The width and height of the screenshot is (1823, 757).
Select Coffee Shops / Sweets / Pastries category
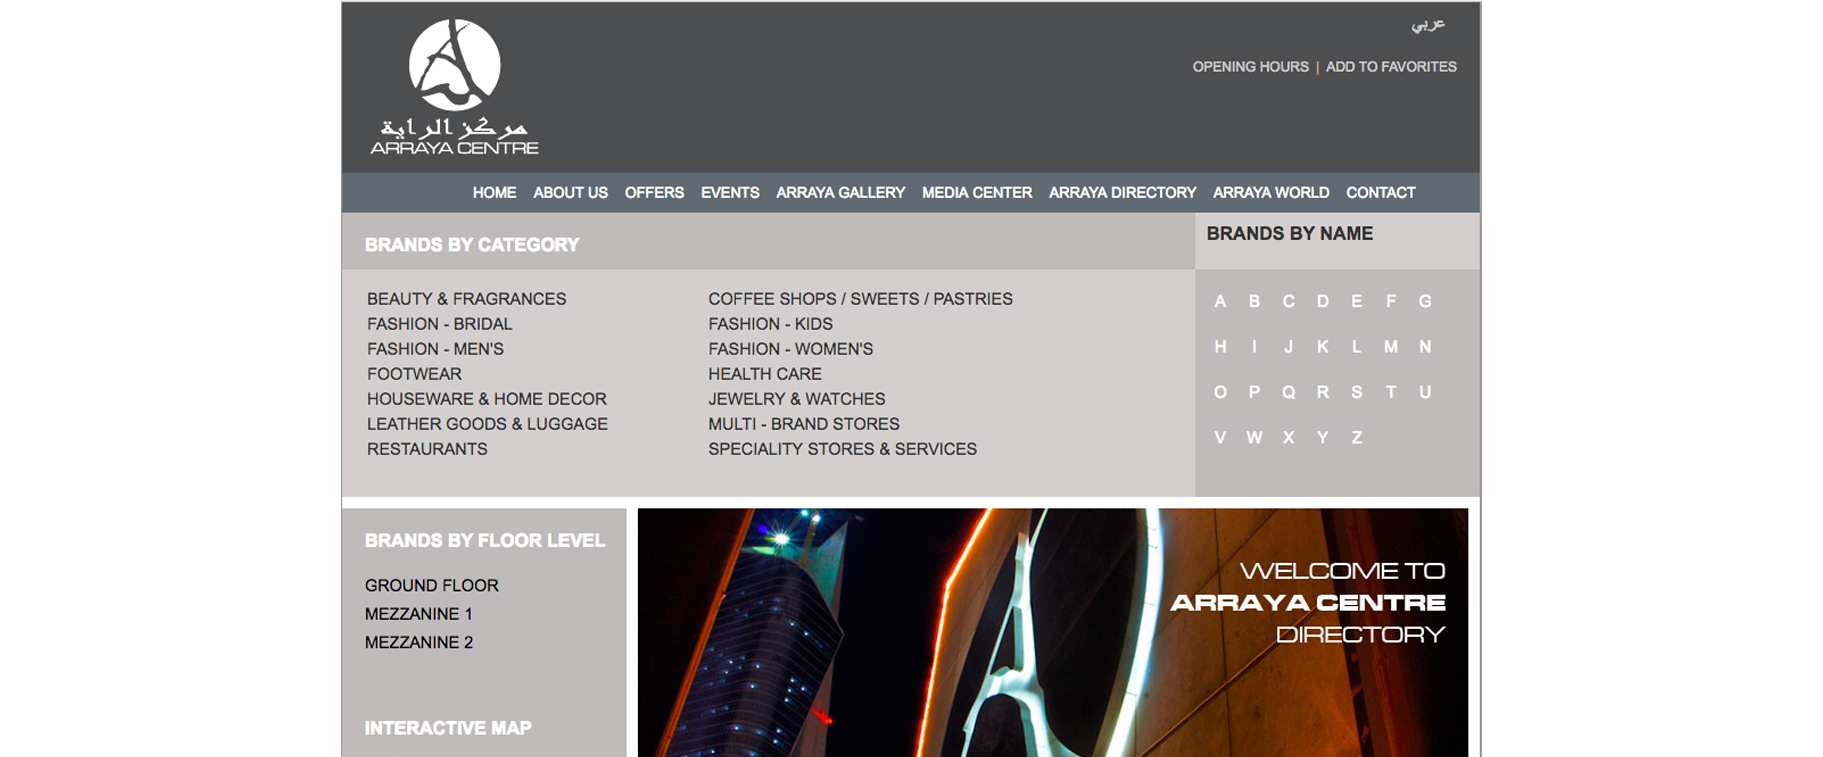pos(860,299)
